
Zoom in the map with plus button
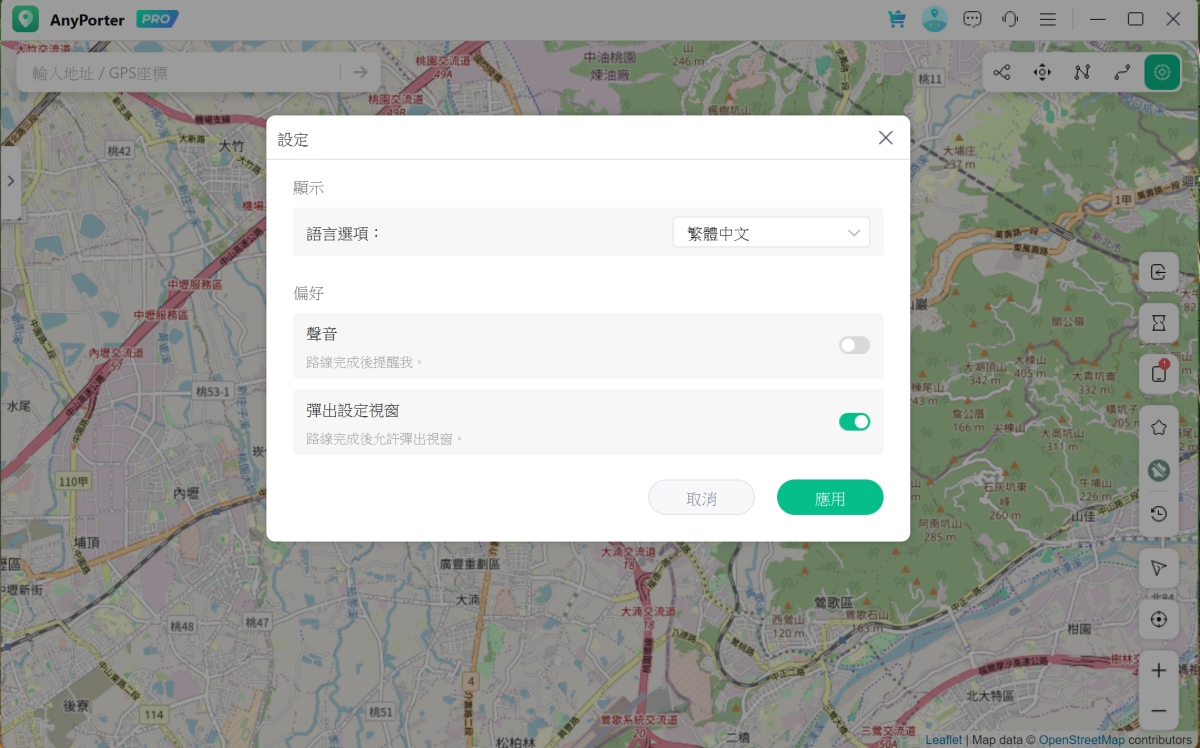point(1159,671)
